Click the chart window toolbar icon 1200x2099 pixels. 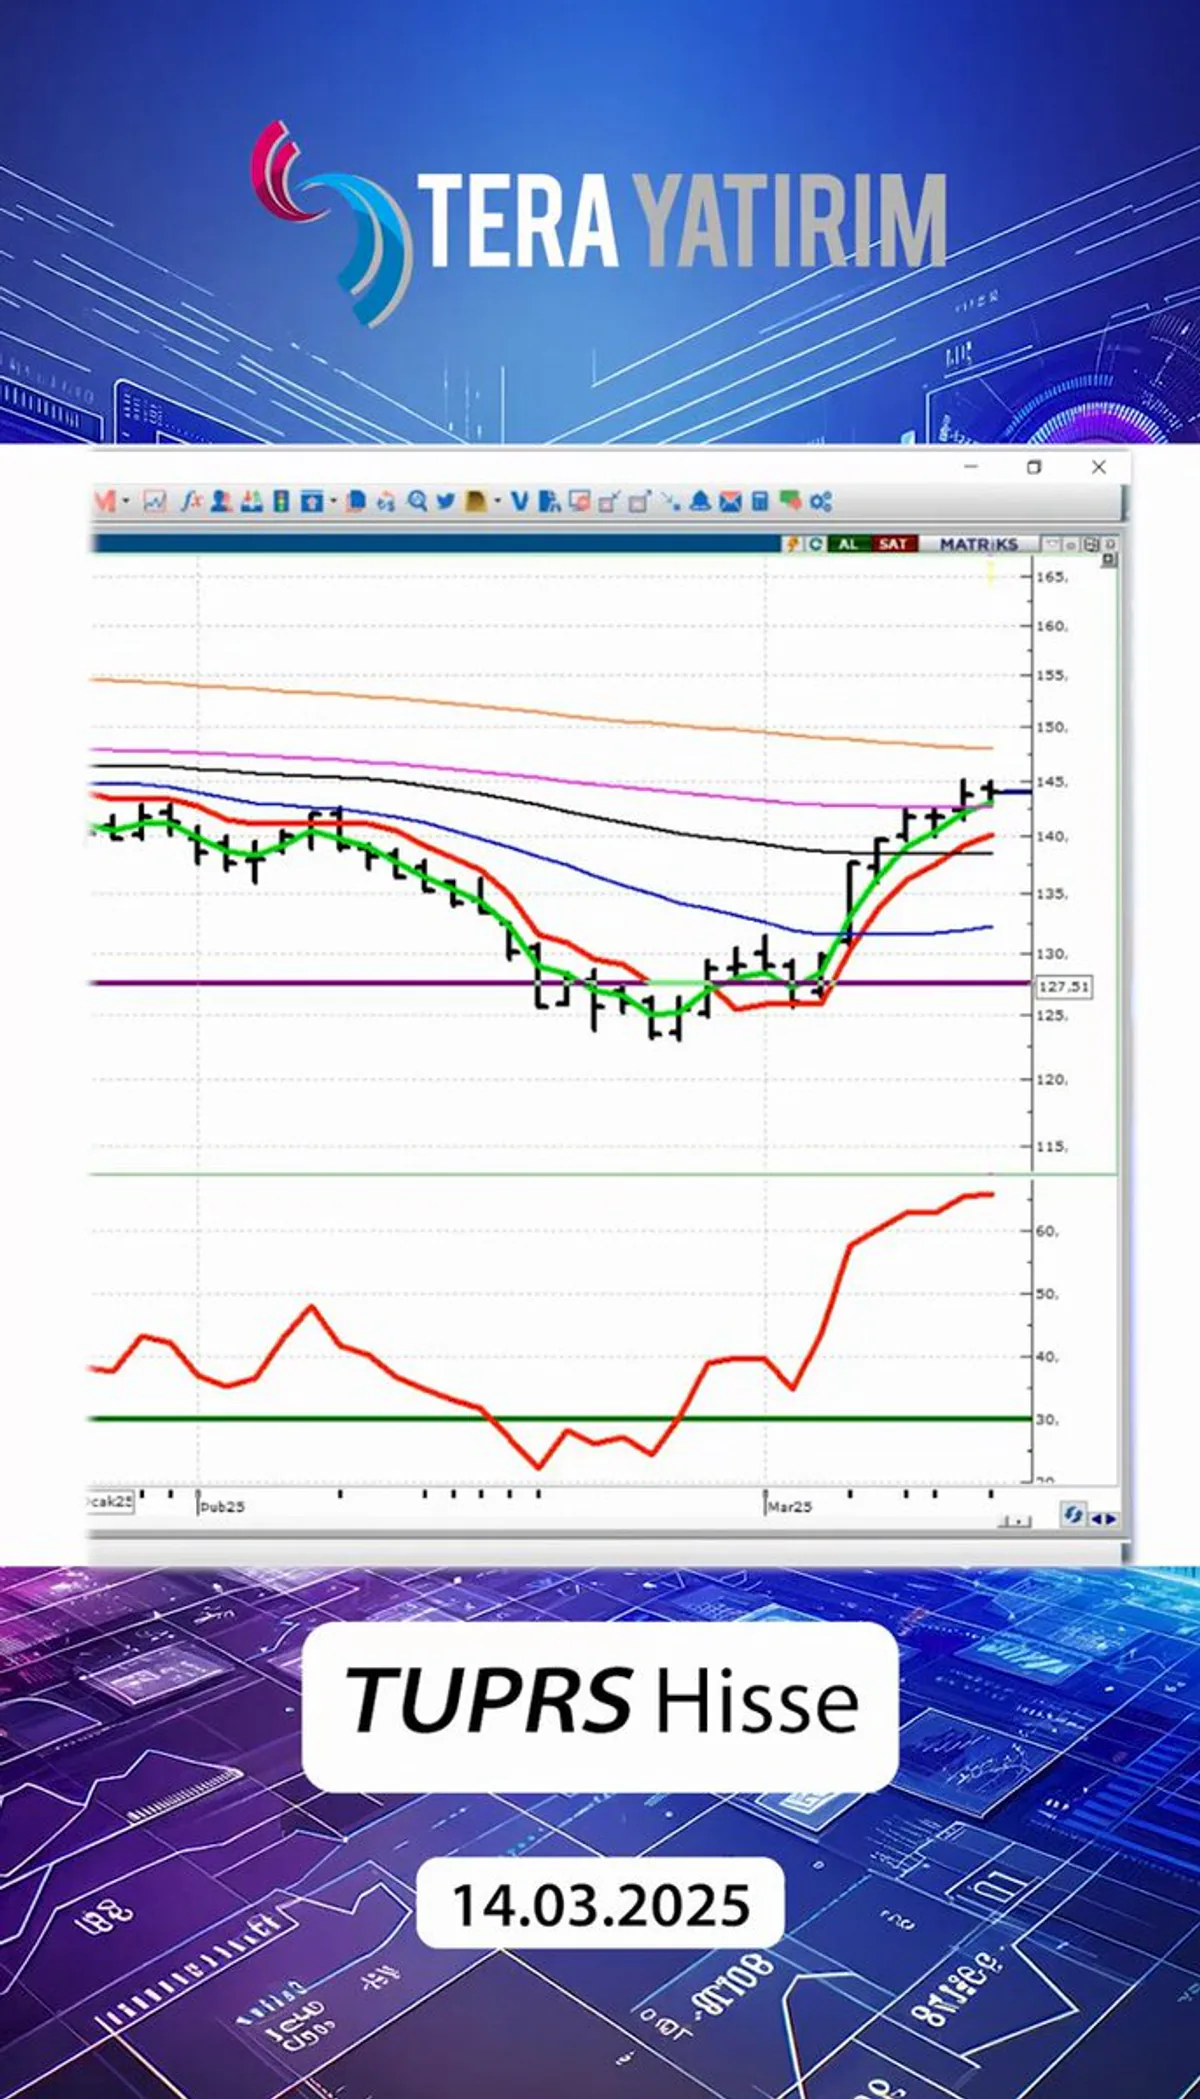155,502
